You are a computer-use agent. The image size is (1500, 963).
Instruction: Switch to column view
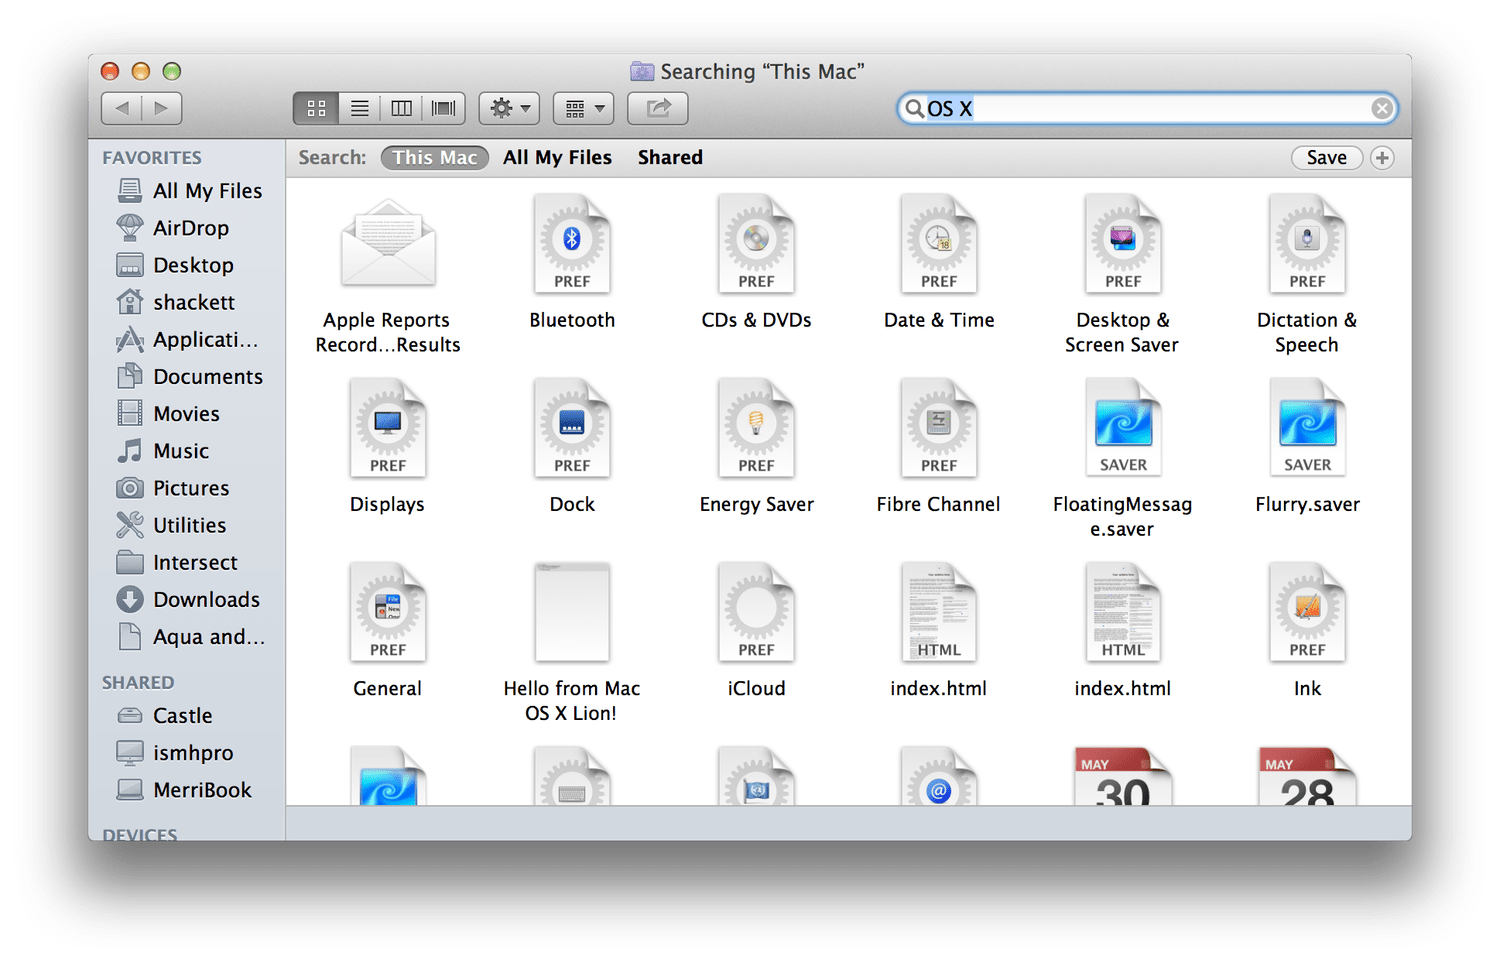pyautogui.click(x=401, y=108)
